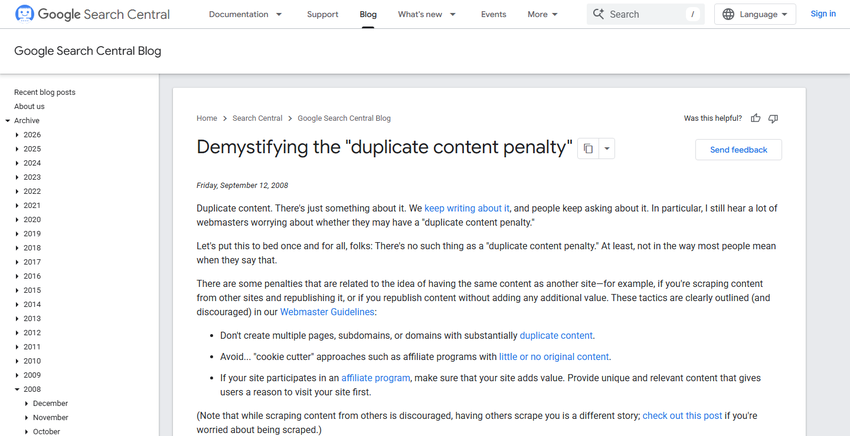Click the globe Language icon
850x436 pixels.
[x=729, y=14]
